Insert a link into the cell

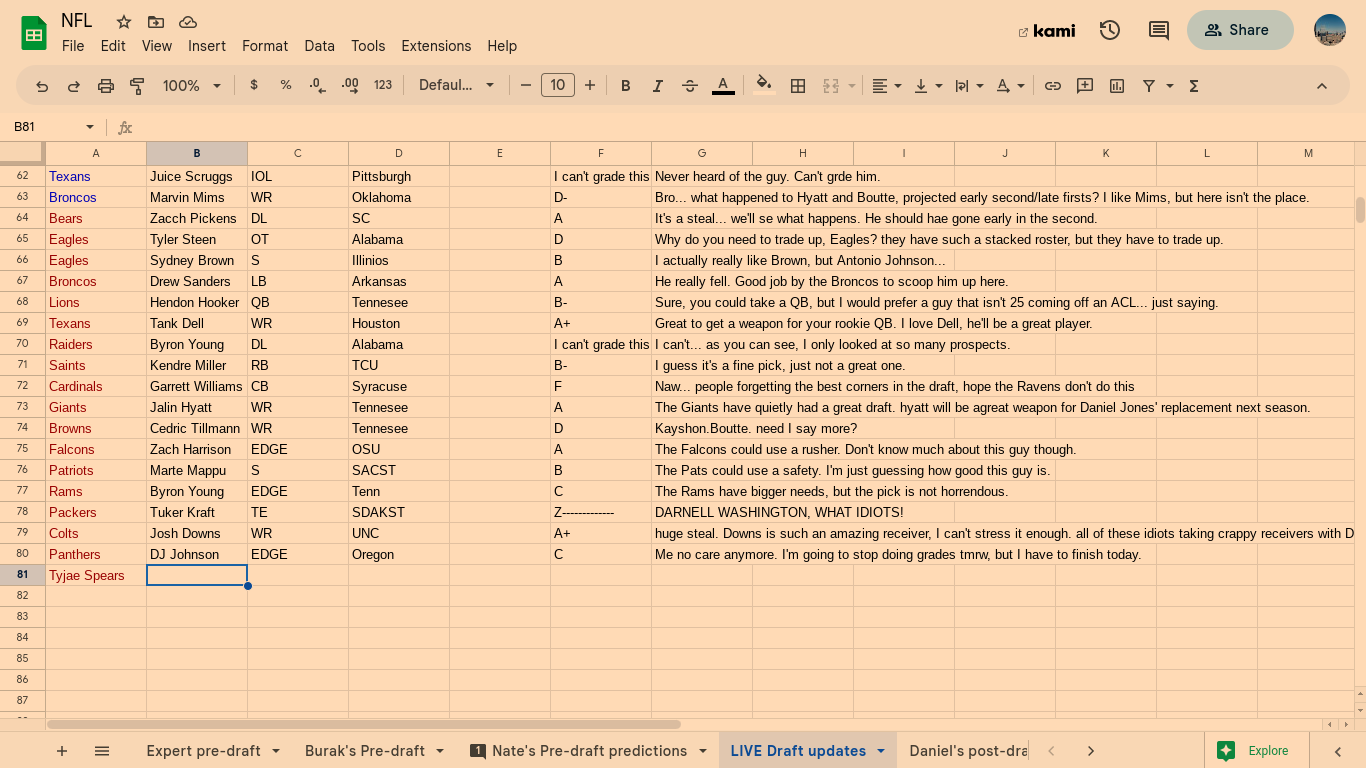click(x=1053, y=86)
